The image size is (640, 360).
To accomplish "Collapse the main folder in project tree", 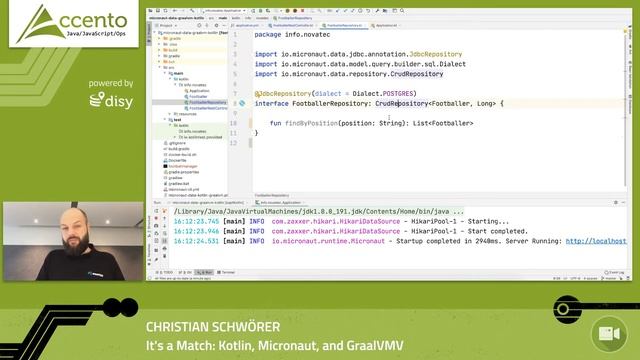I will click(165, 73).
